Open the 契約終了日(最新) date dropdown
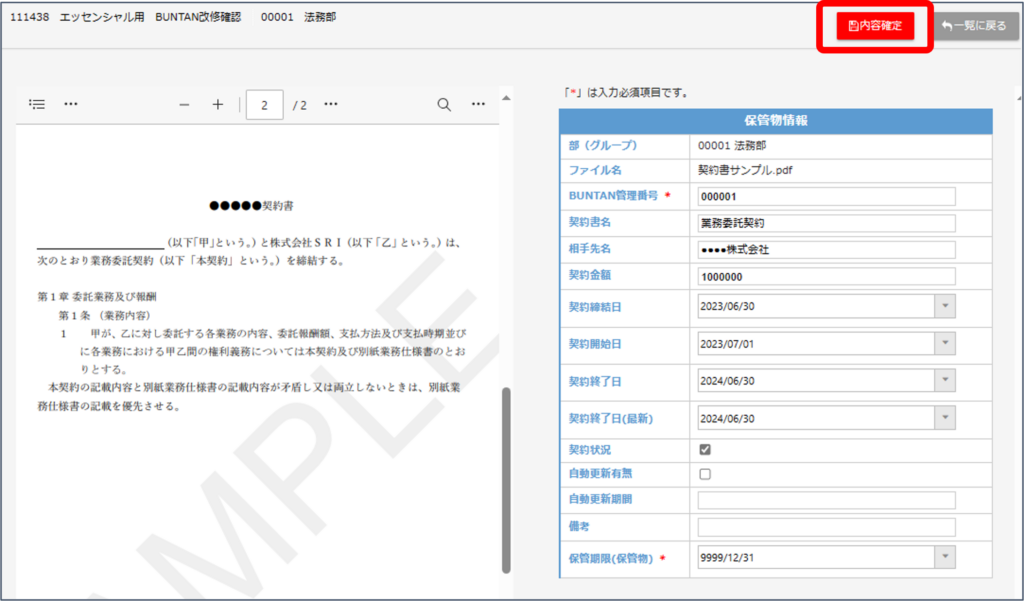The height and width of the screenshot is (601, 1024). pyautogui.click(x=944, y=418)
